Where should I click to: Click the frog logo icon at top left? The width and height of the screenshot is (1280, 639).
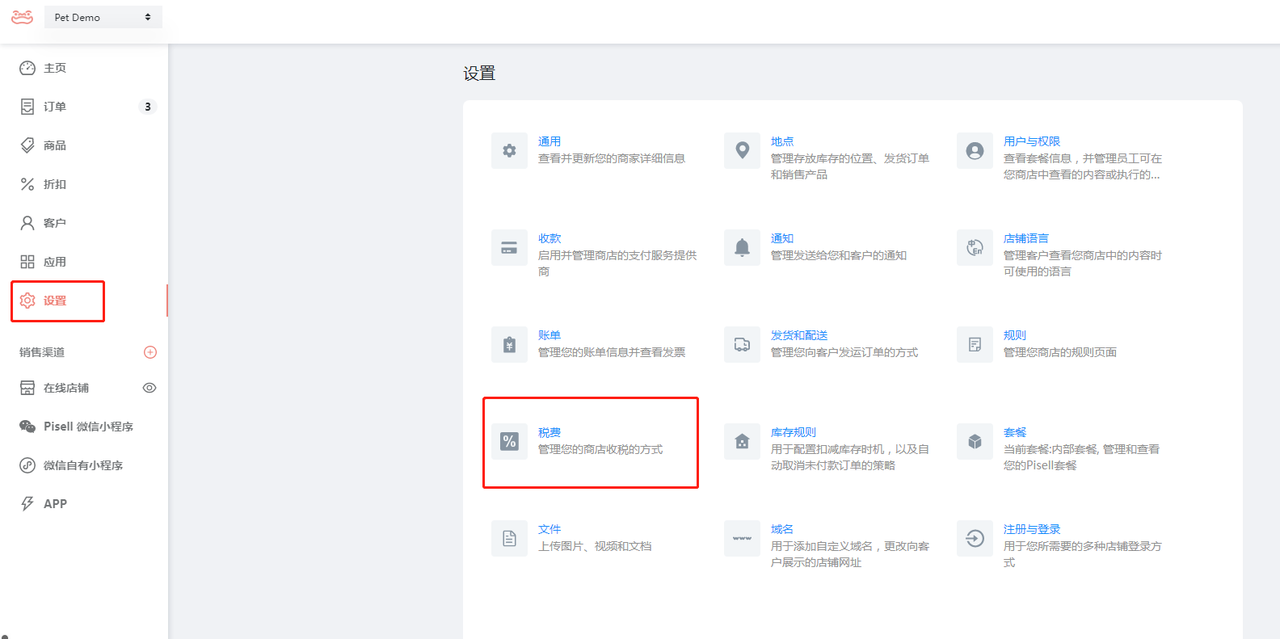coord(22,17)
